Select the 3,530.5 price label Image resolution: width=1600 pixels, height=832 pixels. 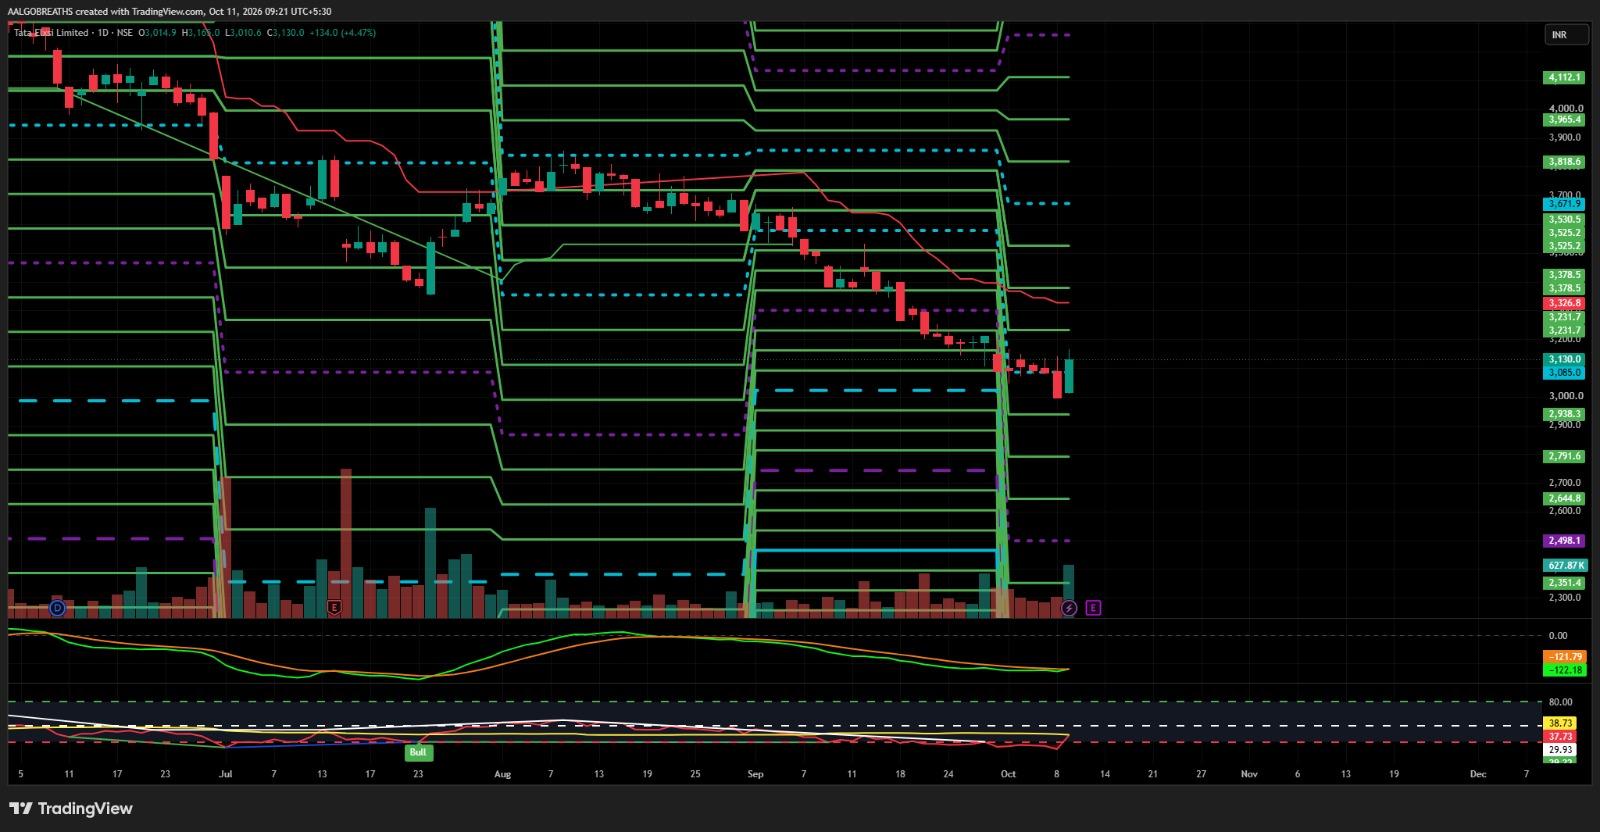point(1565,219)
